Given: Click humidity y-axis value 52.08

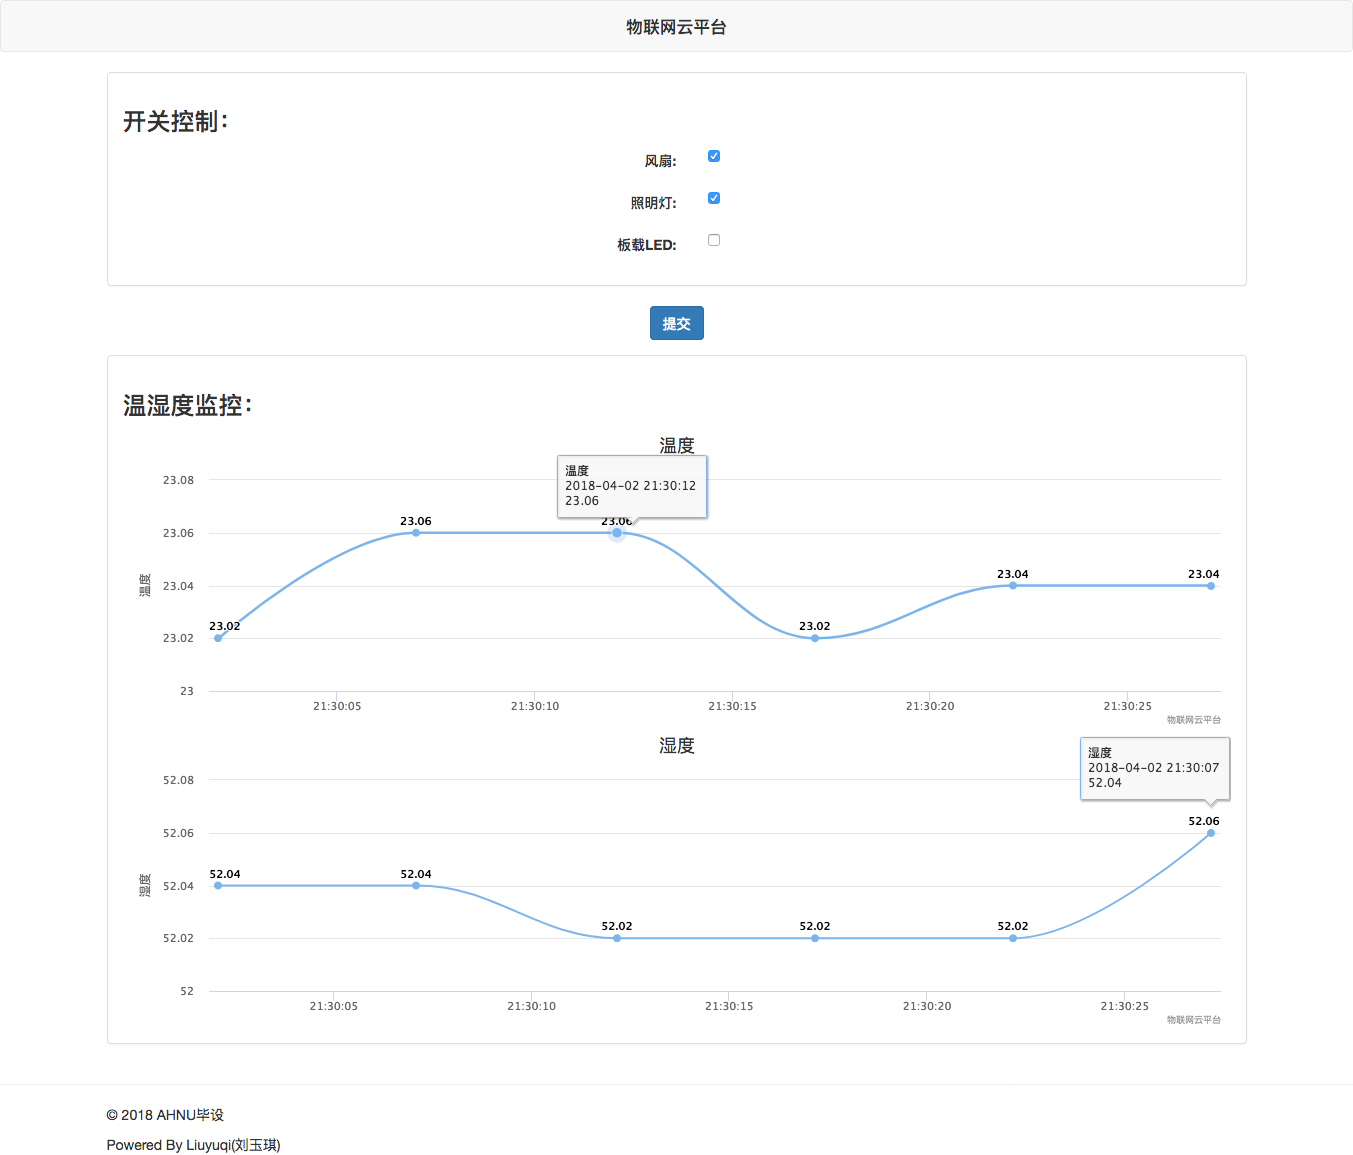Looking at the screenshot, I should pyautogui.click(x=178, y=780).
